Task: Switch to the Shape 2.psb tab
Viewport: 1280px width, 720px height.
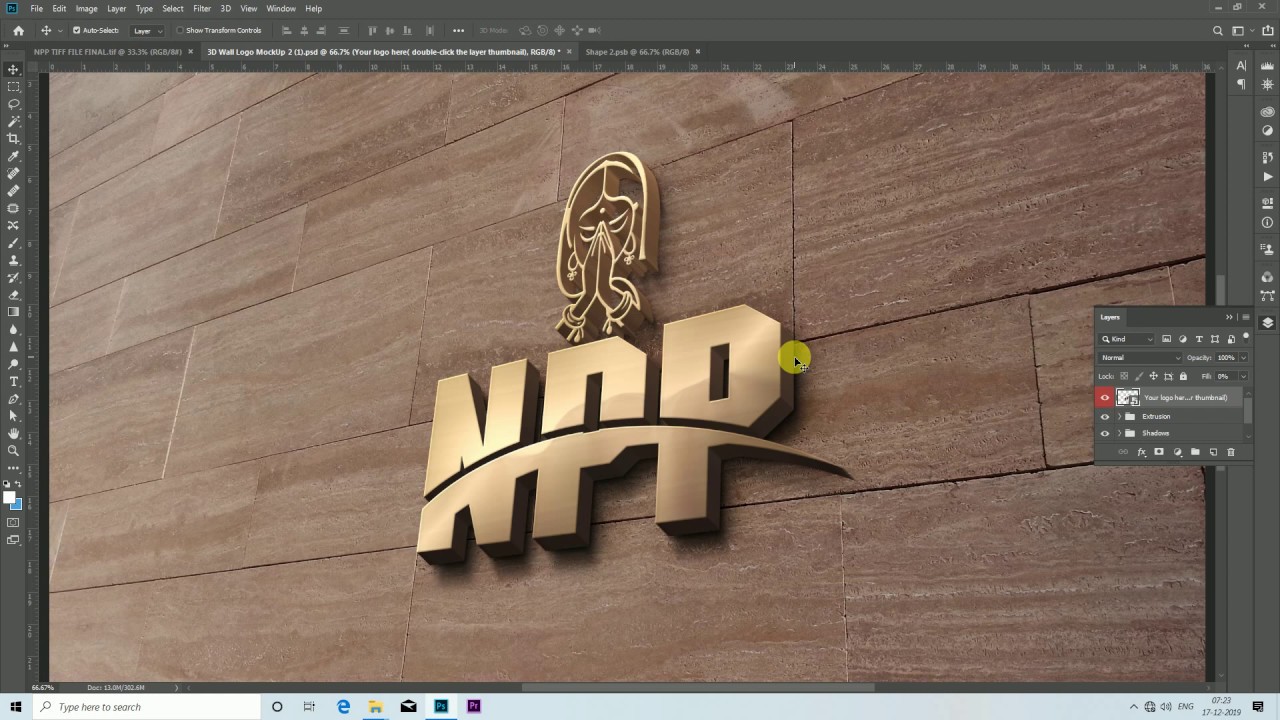Action: (637, 51)
